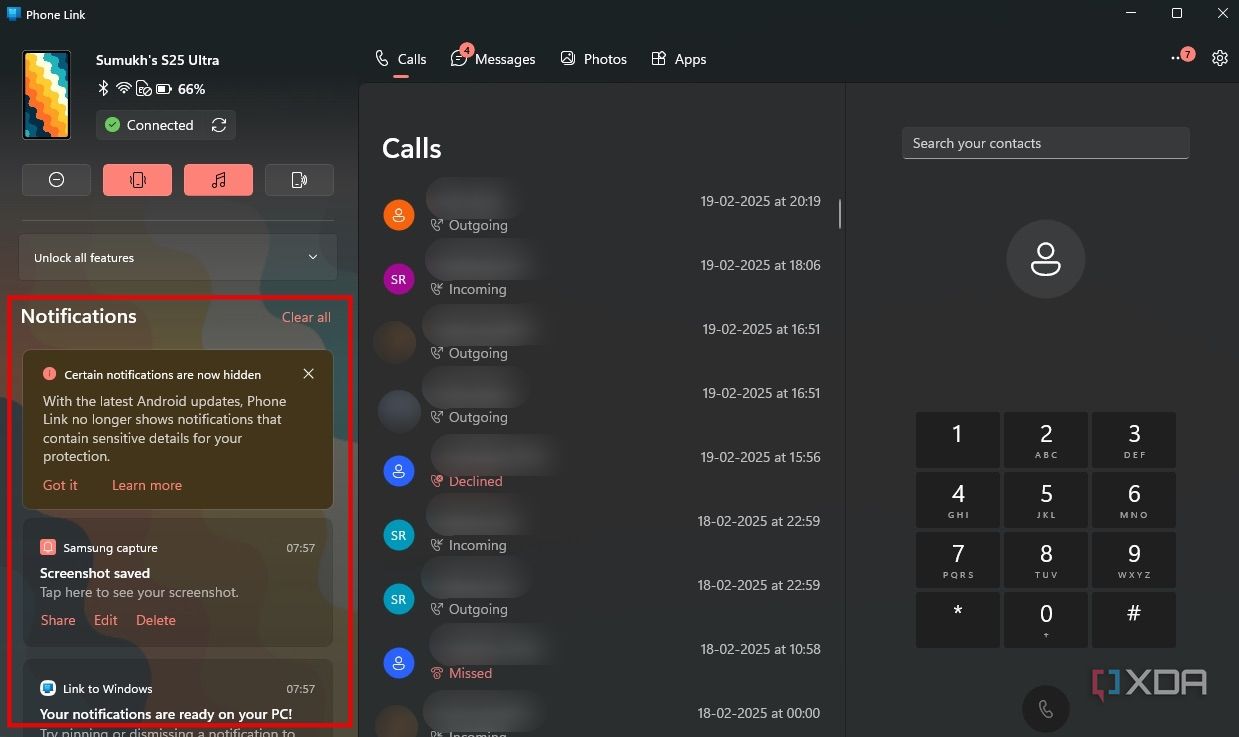This screenshot has height=737, width=1239.
Task: Toggle Do Not Disturb mode
Action: (x=56, y=179)
